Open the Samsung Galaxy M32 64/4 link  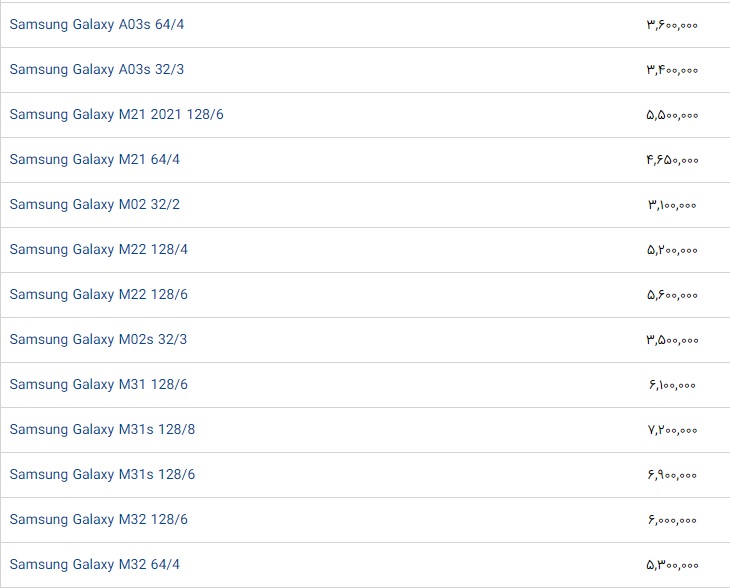pos(95,564)
